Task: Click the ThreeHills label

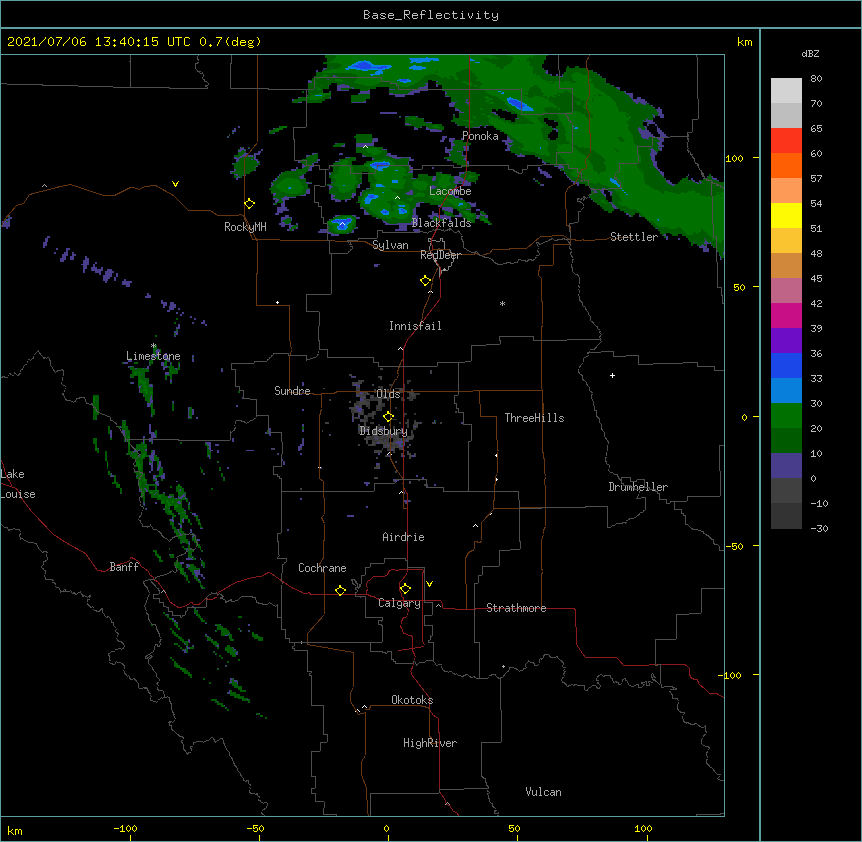Action: (534, 418)
